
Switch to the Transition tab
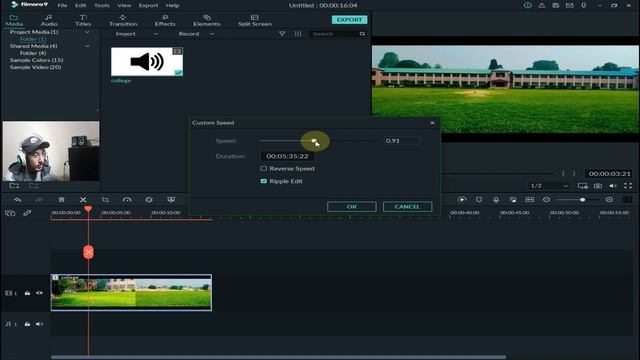click(123, 20)
